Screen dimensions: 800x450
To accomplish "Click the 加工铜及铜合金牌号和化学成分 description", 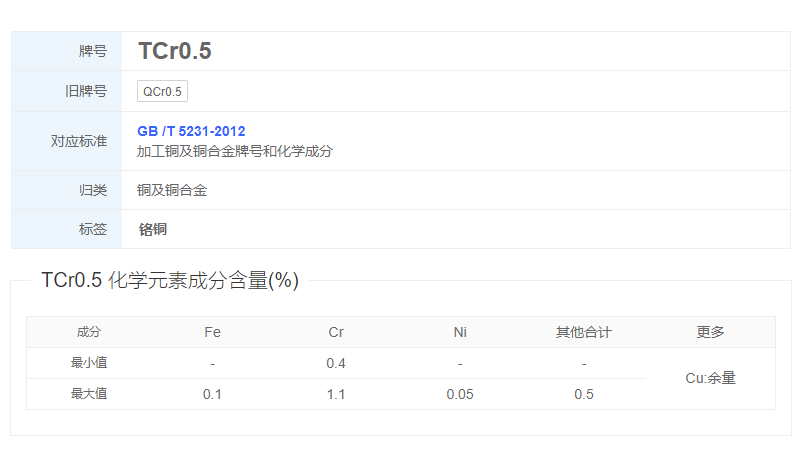I will (x=235, y=151).
